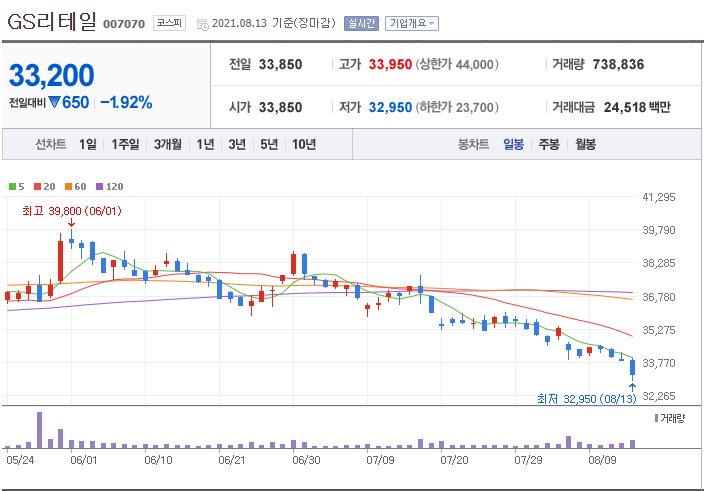Select the 1일 line chart tab
Viewport: 704px width, 491px height.
point(88,144)
